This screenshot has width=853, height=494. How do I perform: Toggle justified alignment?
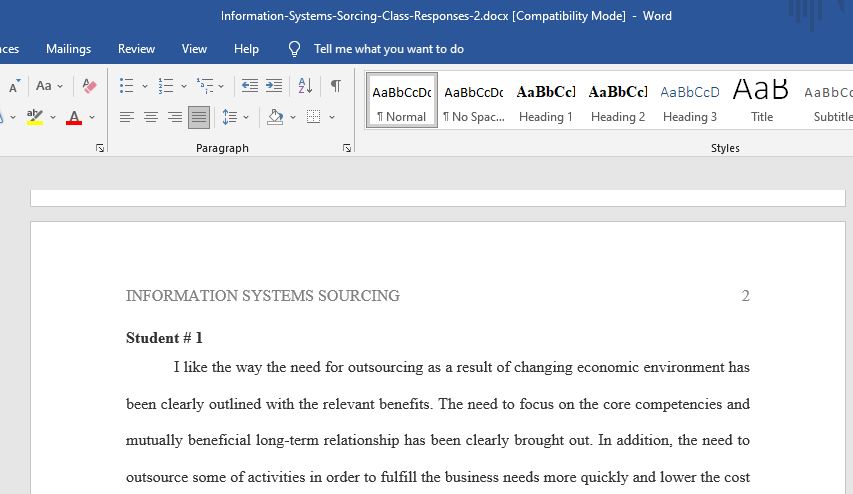[199, 117]
